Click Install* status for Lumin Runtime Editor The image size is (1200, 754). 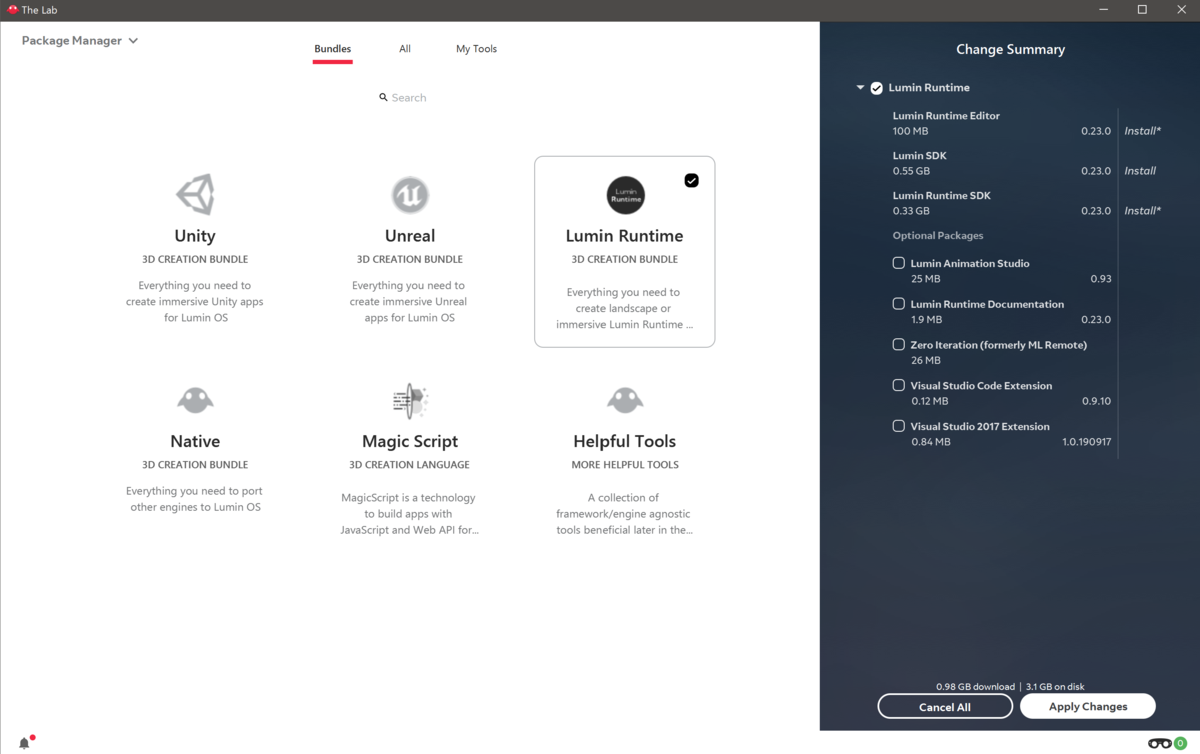pyautogui.click(x=1143, y=131)
